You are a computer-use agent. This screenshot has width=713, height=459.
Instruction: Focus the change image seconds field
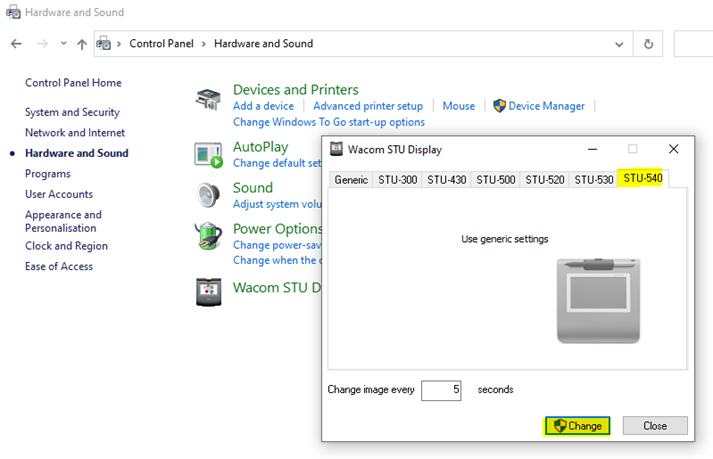pyautogui.click(x=441, y=390)
